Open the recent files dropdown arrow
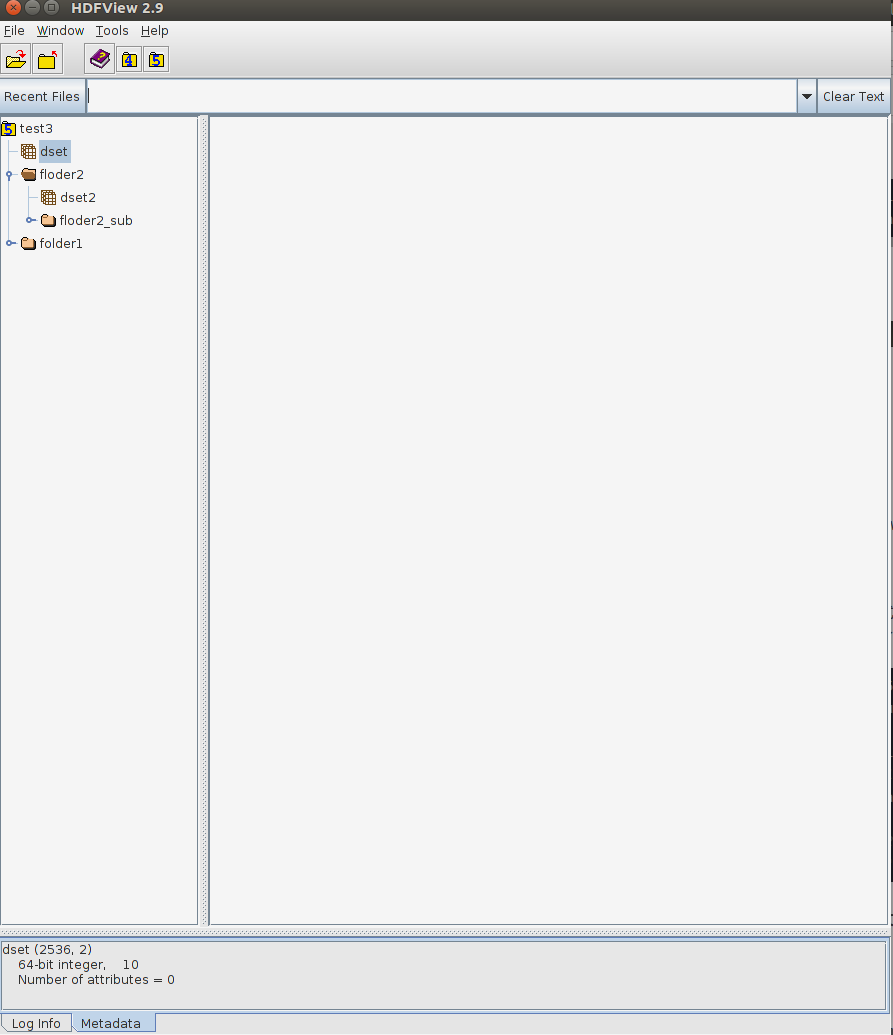The width and height of the screenshot is (893, 1035). pos(807,96)
